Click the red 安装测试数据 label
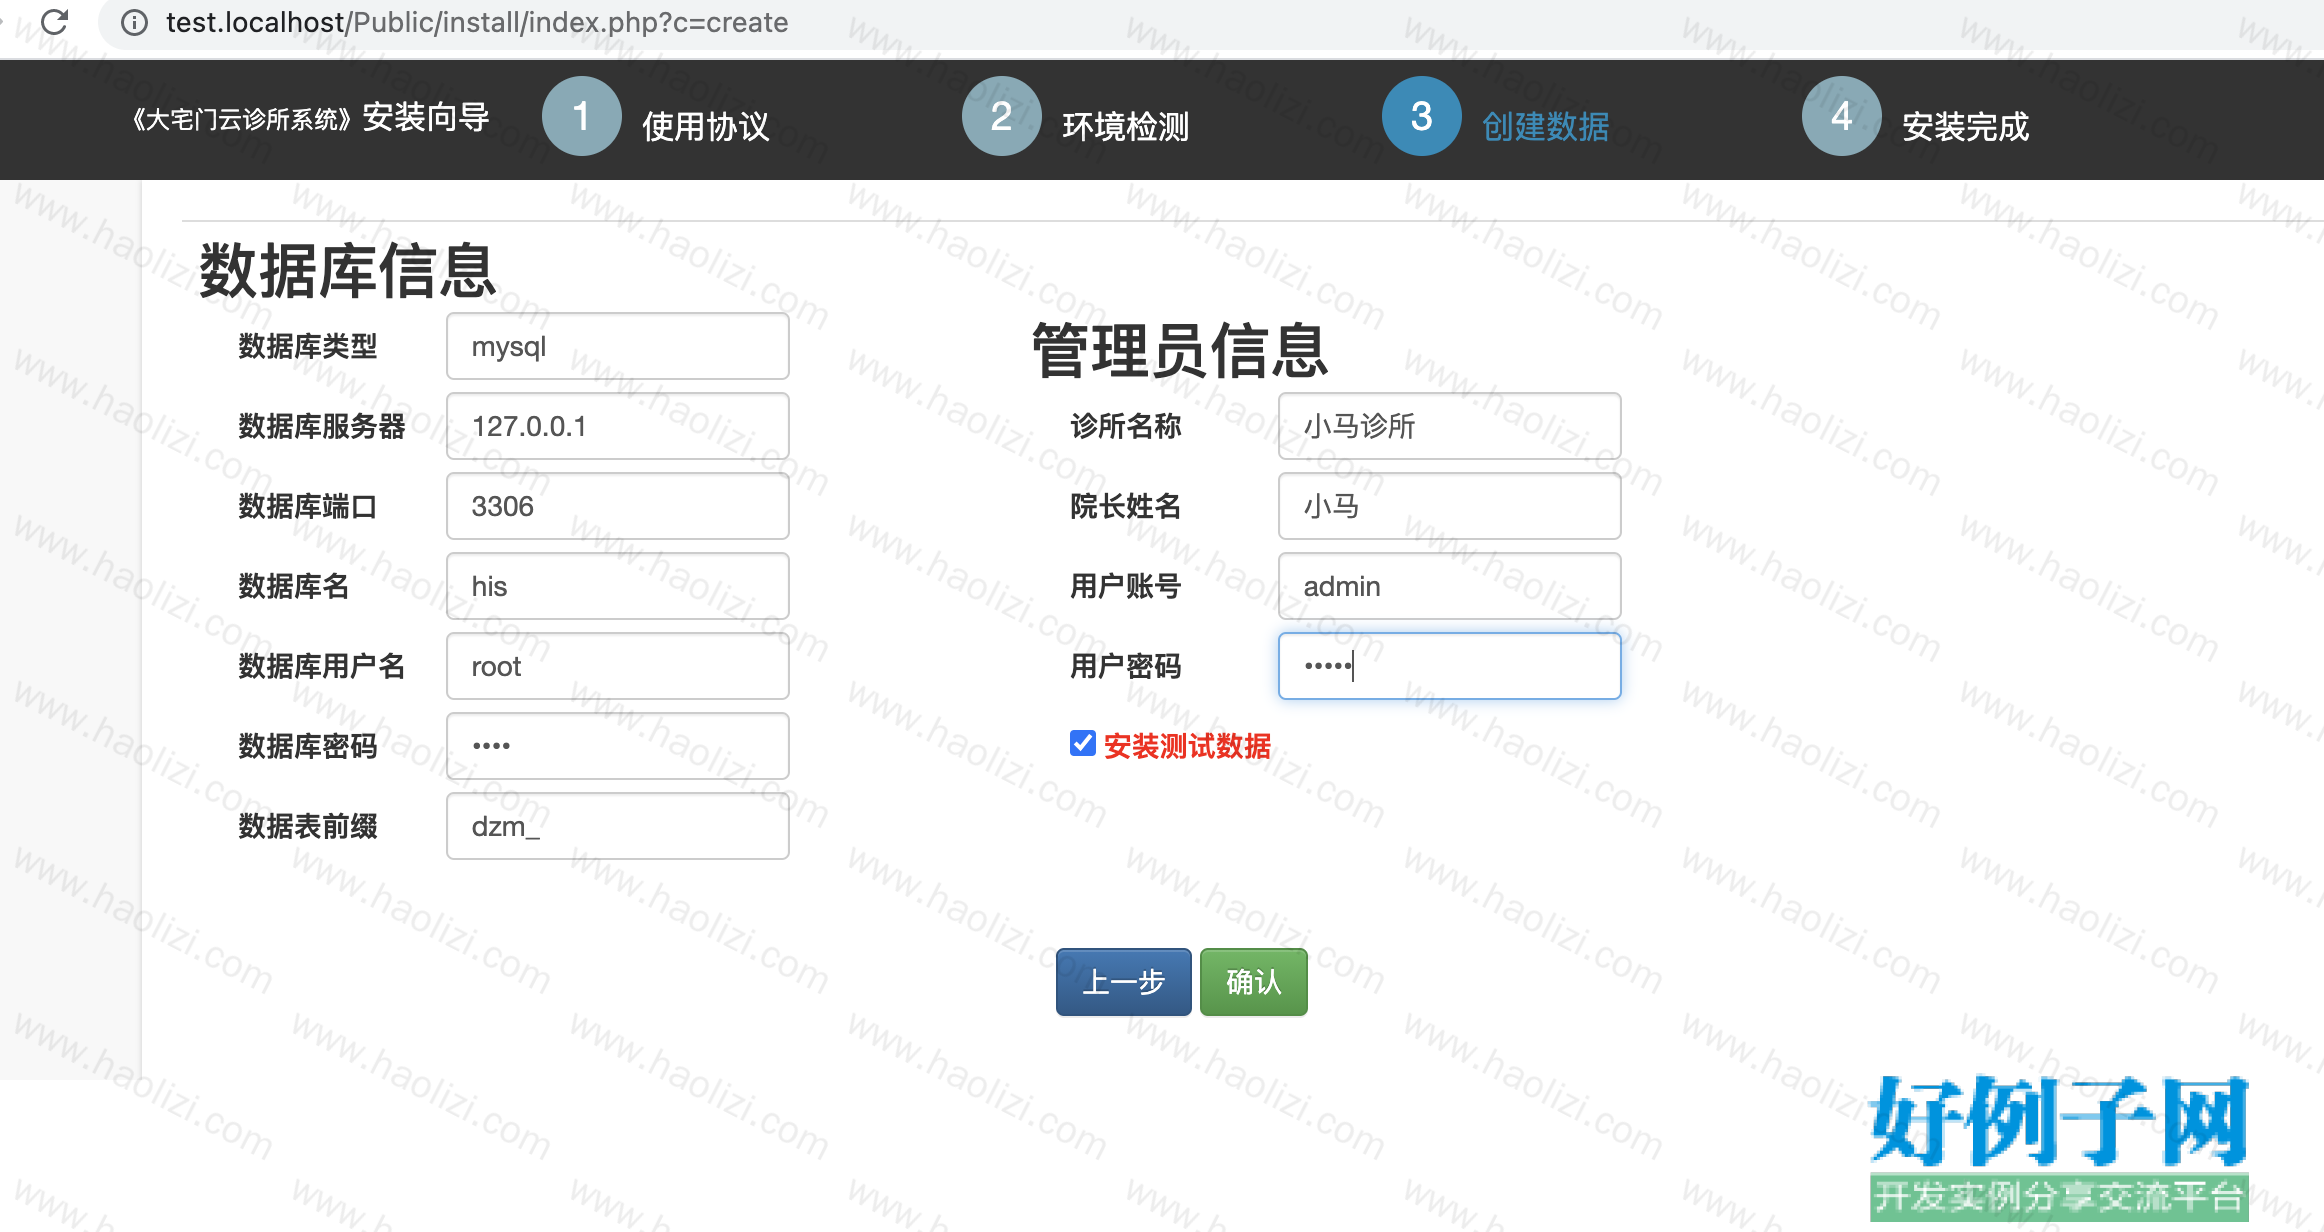The height and width of the screenshot is (1232, 2324). pyautogui.click(x=1187, y=746)
